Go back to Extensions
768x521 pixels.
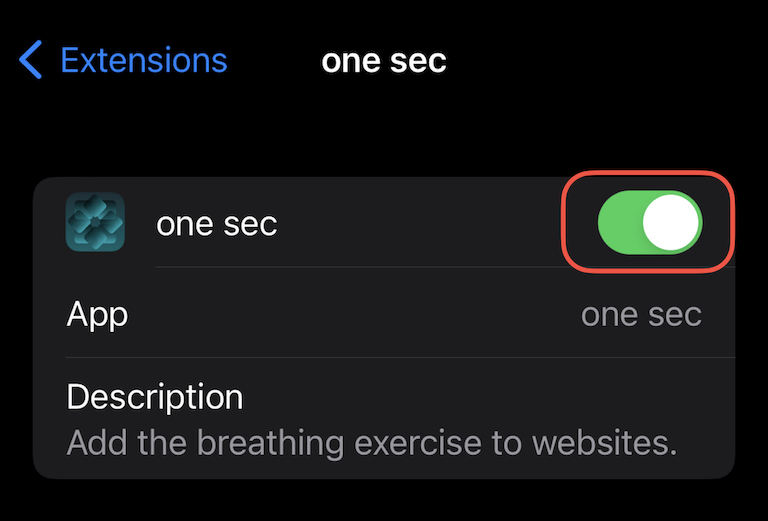123,60
